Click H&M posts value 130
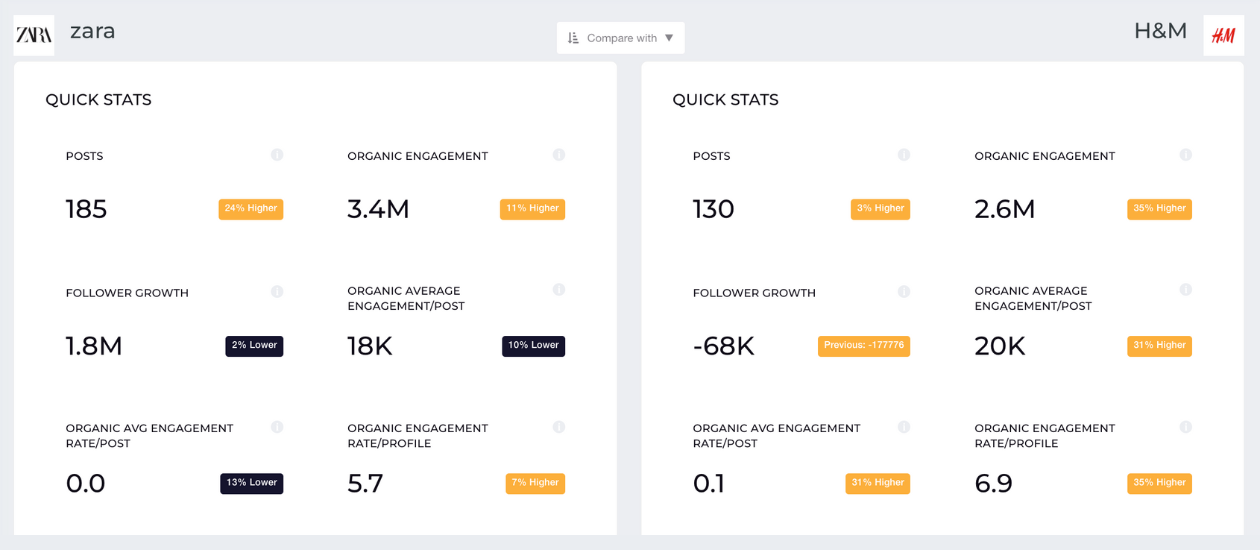1260x550 pixels. (x=714, y=209)
